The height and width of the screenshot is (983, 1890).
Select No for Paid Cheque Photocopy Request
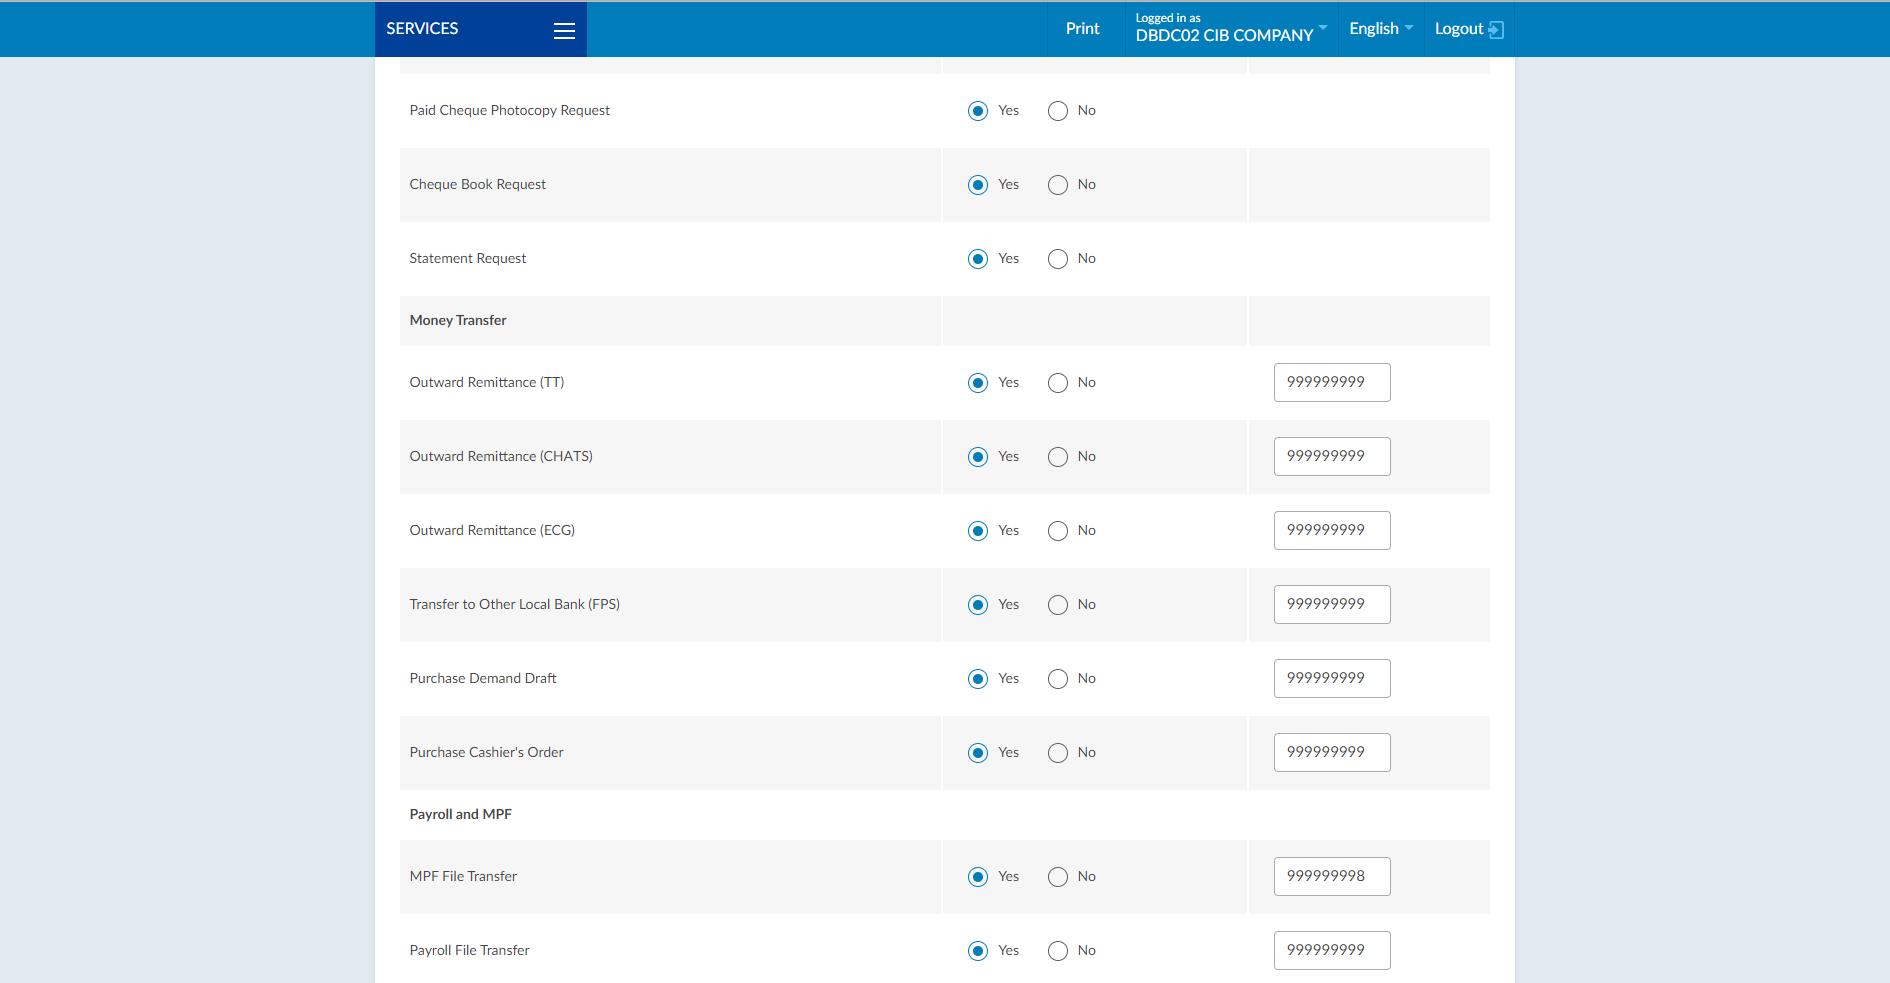click(x=1058, y=111)
